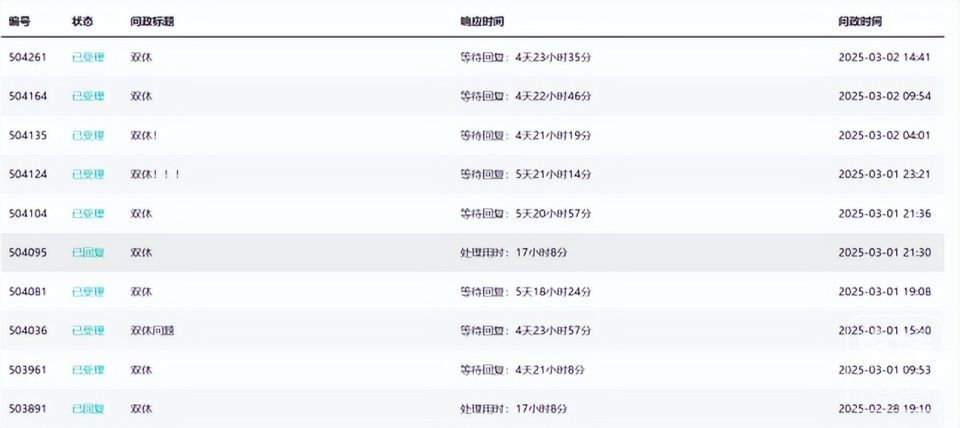Sort by the 问政时间 column header
960x428 pixels.
[860, 21]
